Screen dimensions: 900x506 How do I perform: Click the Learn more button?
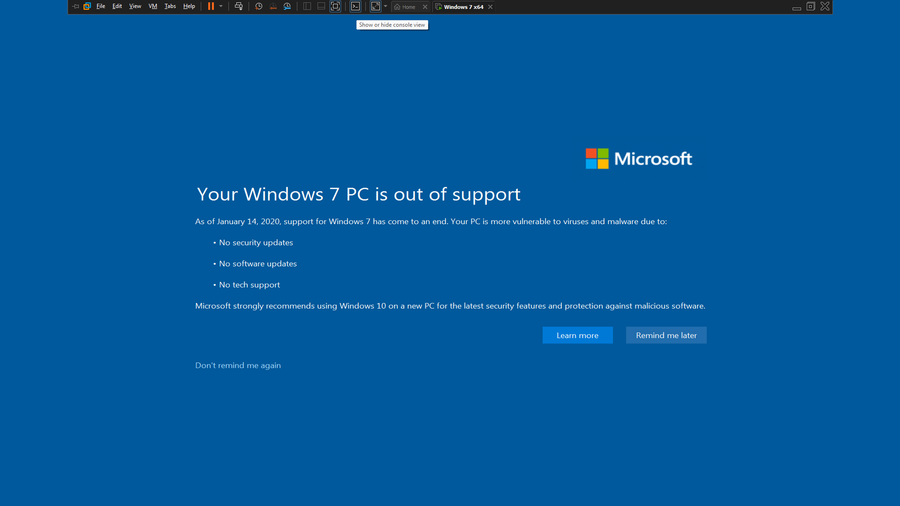[577, 335]
